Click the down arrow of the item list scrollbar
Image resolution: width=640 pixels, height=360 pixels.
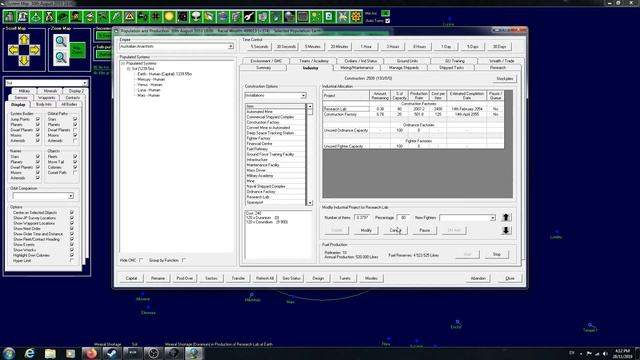tap(310, 203)
